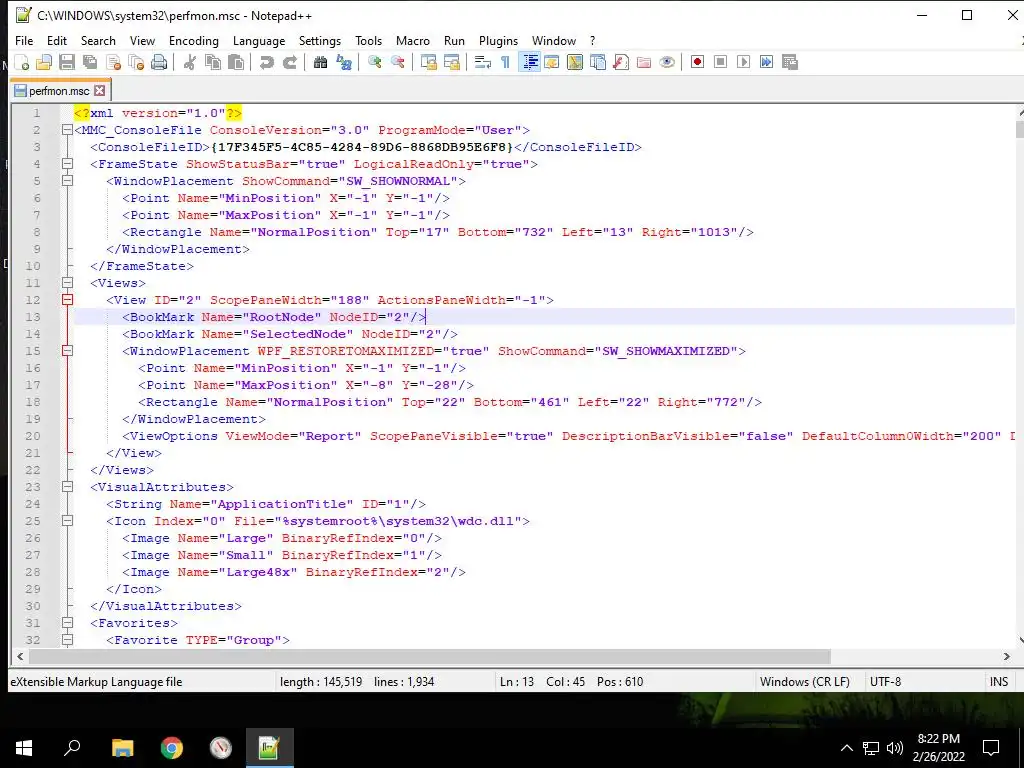Image resolution: width=1024 pixels, height=768 pixels.
Task: Open the define-your-language toolbar icon
Action: (552, 62)
